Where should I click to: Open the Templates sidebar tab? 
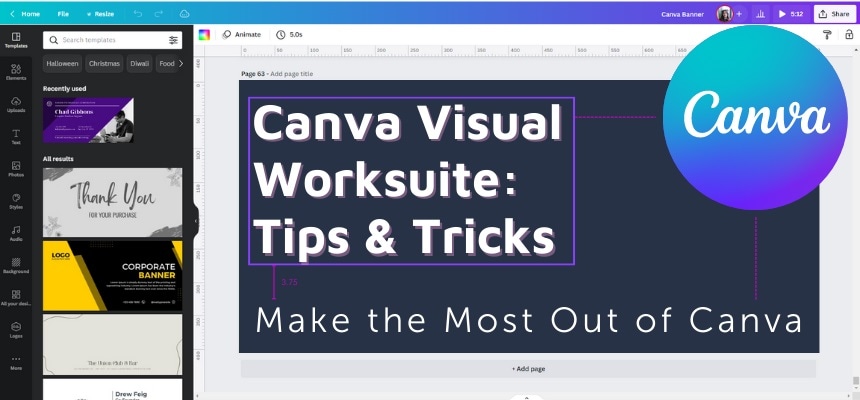click(16, 41)
